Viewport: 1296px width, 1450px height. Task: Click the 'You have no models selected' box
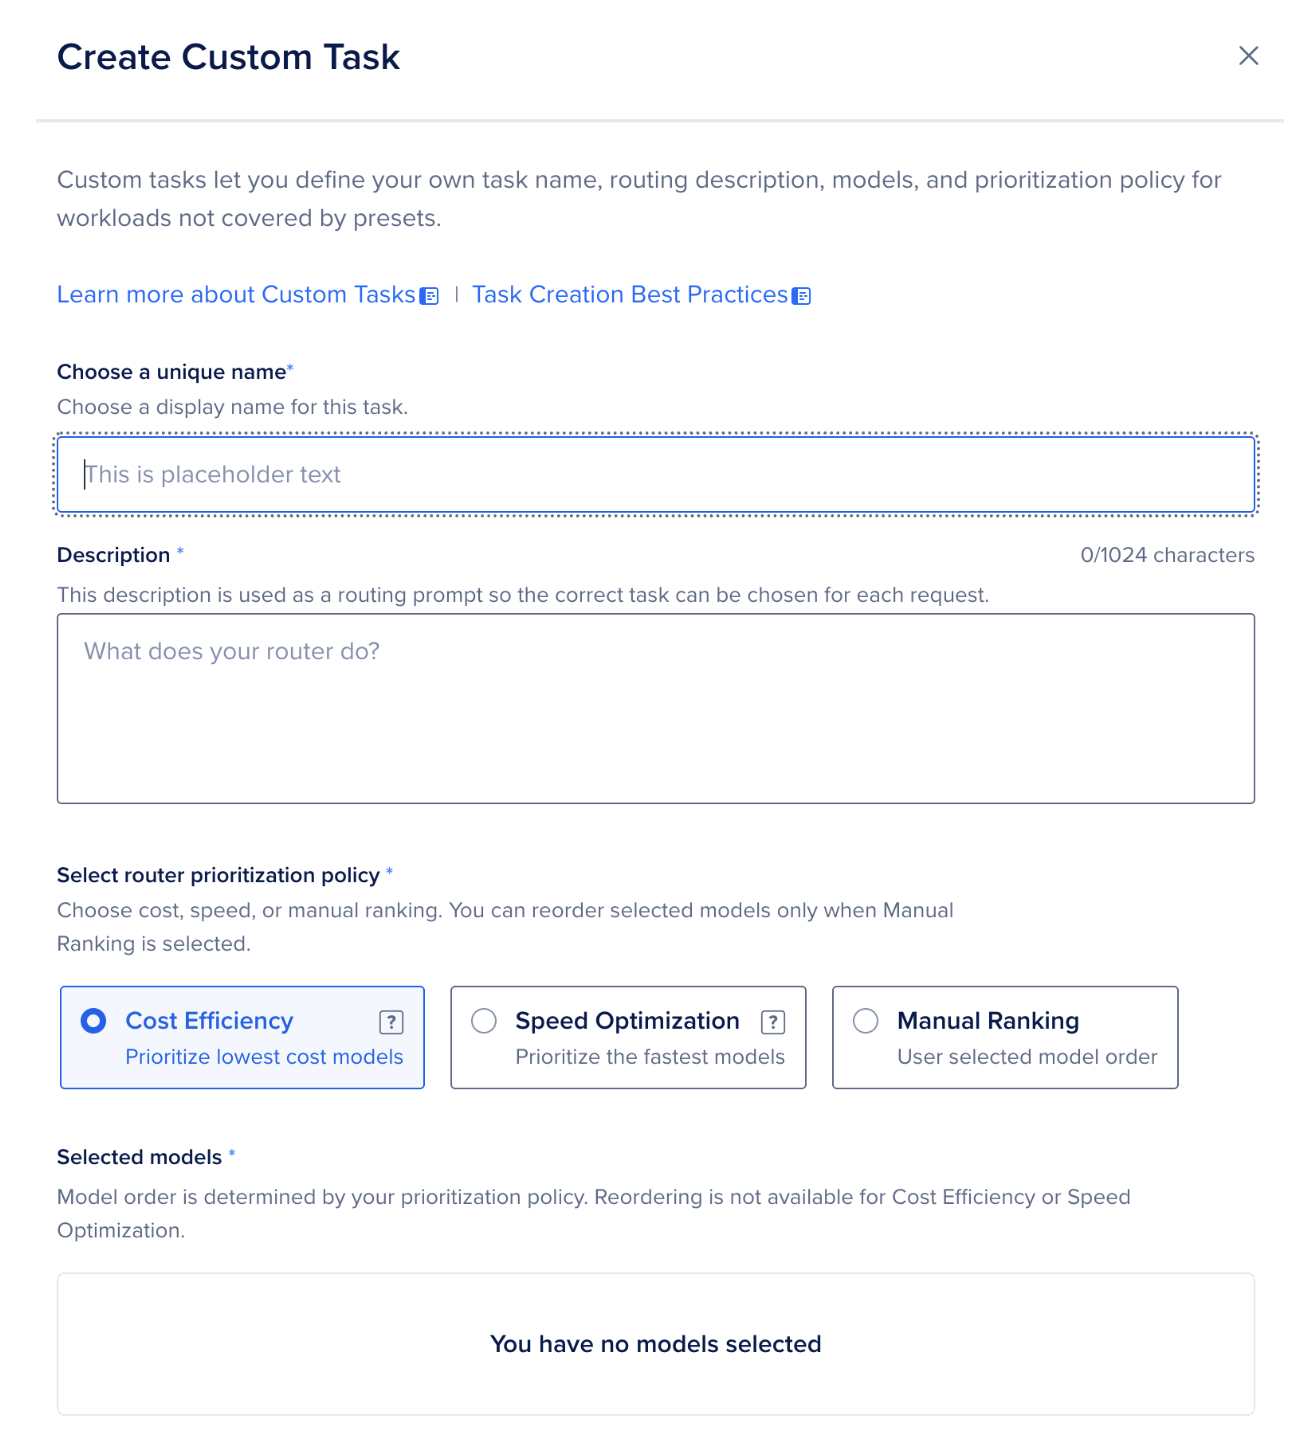[656, 1344]
